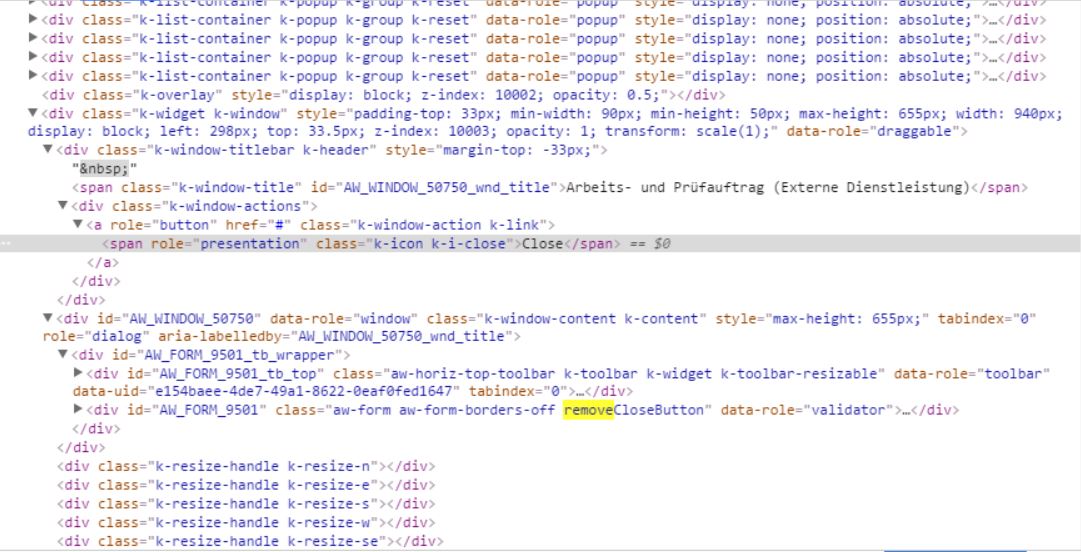Select the k-resize-handle k-resize-se div row
The height and width of the screenshot is (552, 1081).
250,541
